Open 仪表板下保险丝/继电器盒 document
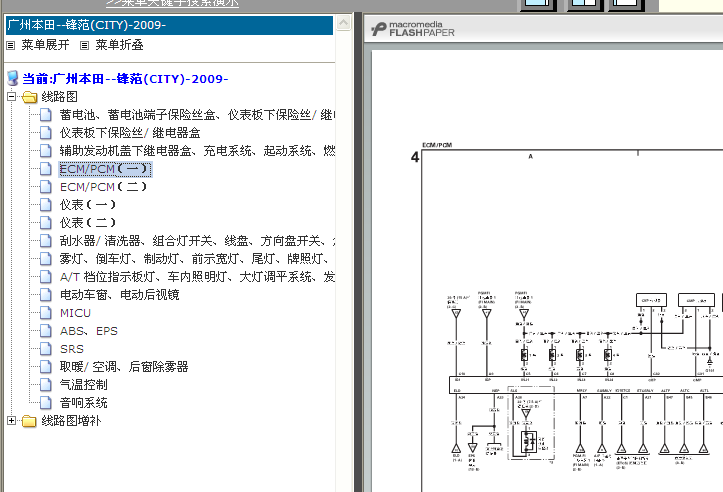The width and height of the screenshot is (723, 492). [x=130, y=133]
